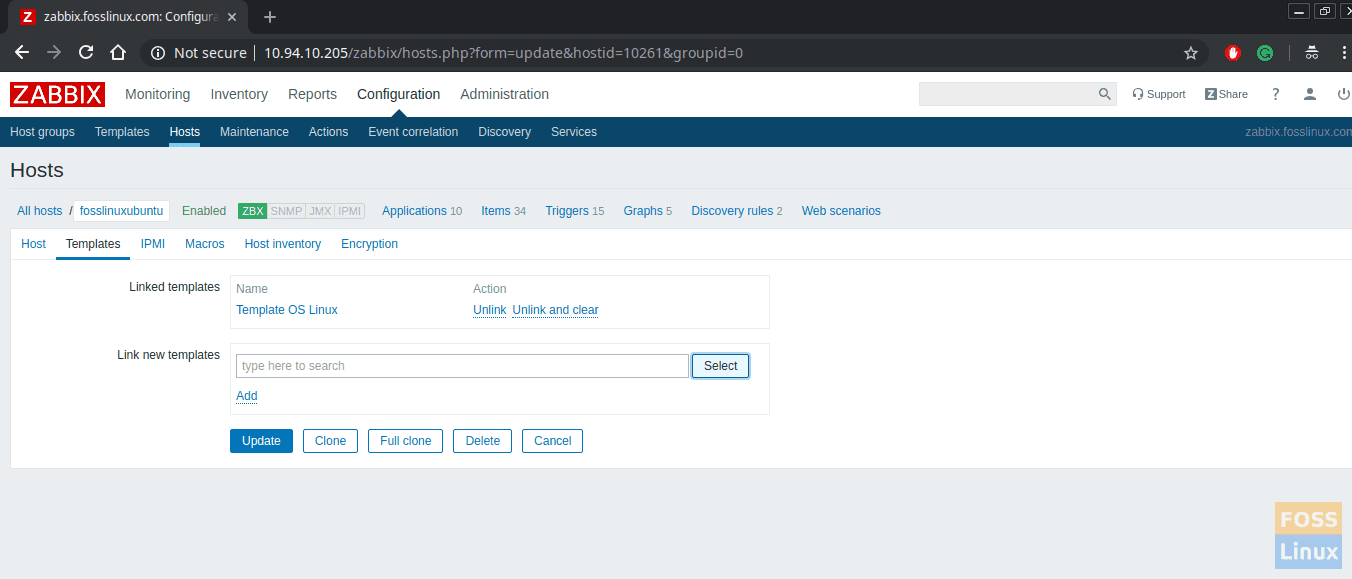Switch to the Macros tab
This screenshot has width=1352, height=579.
coord(205,244)
